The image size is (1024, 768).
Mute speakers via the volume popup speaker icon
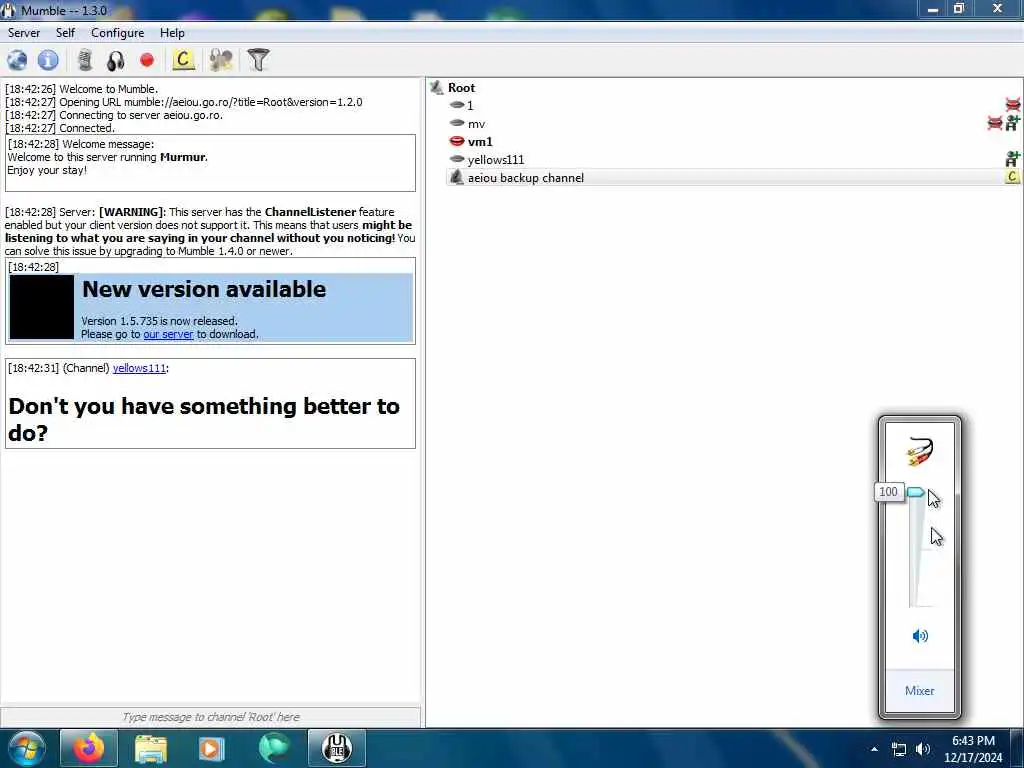point(920,636)
